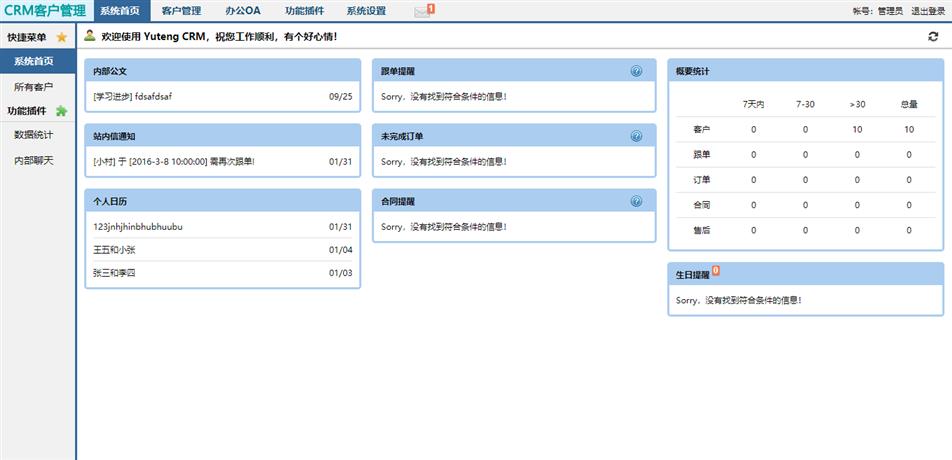The image size is (952, 460).
Task: Click the 跟单 row label in statistics
Action: (x=702, y=155)
